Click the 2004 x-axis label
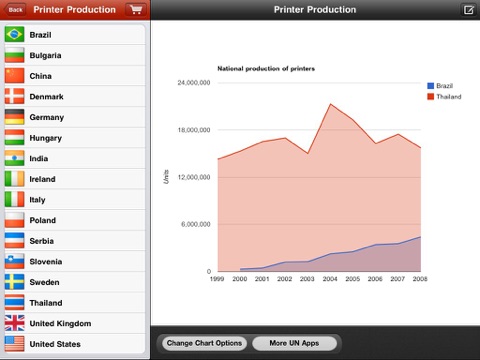480x360 pixels. [330, 279]
